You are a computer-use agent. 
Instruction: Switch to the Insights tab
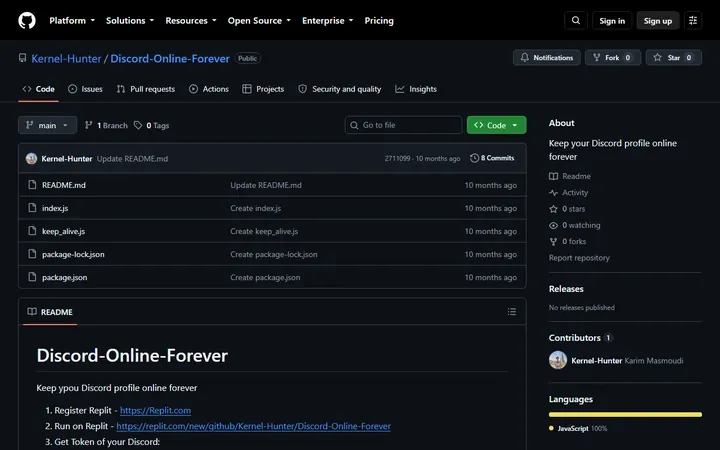click(416, 89)
